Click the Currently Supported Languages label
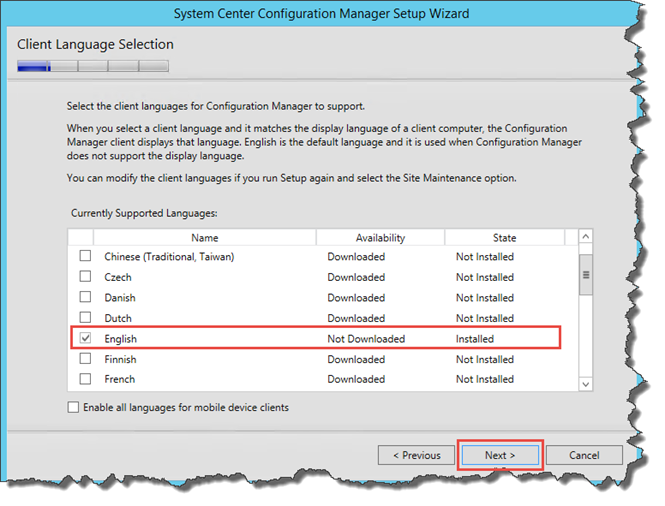The image size is (665, 506). tap(144, 213)
